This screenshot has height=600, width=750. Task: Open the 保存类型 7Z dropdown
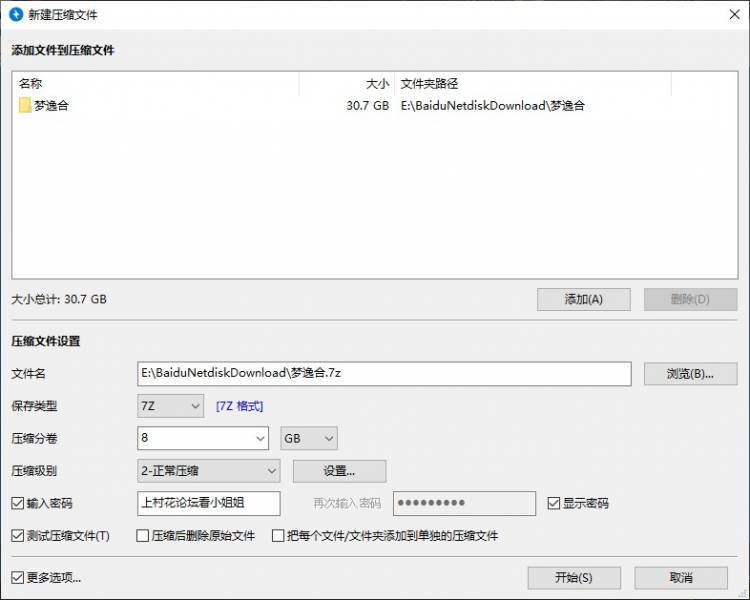[x=170, y=406]
